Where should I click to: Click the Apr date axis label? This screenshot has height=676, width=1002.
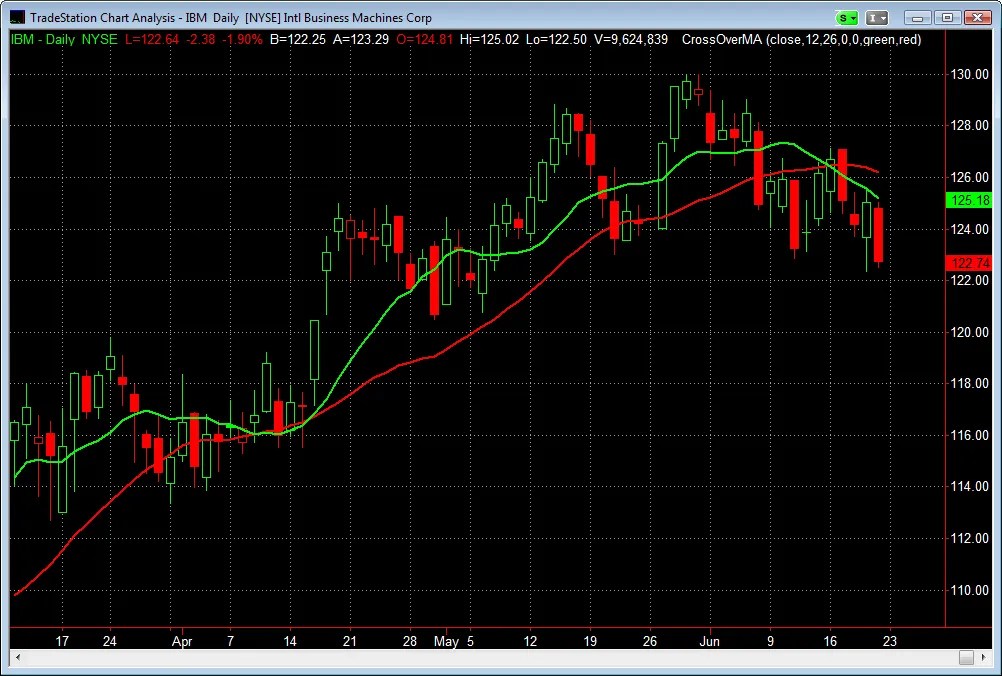(x=182, y=641)
